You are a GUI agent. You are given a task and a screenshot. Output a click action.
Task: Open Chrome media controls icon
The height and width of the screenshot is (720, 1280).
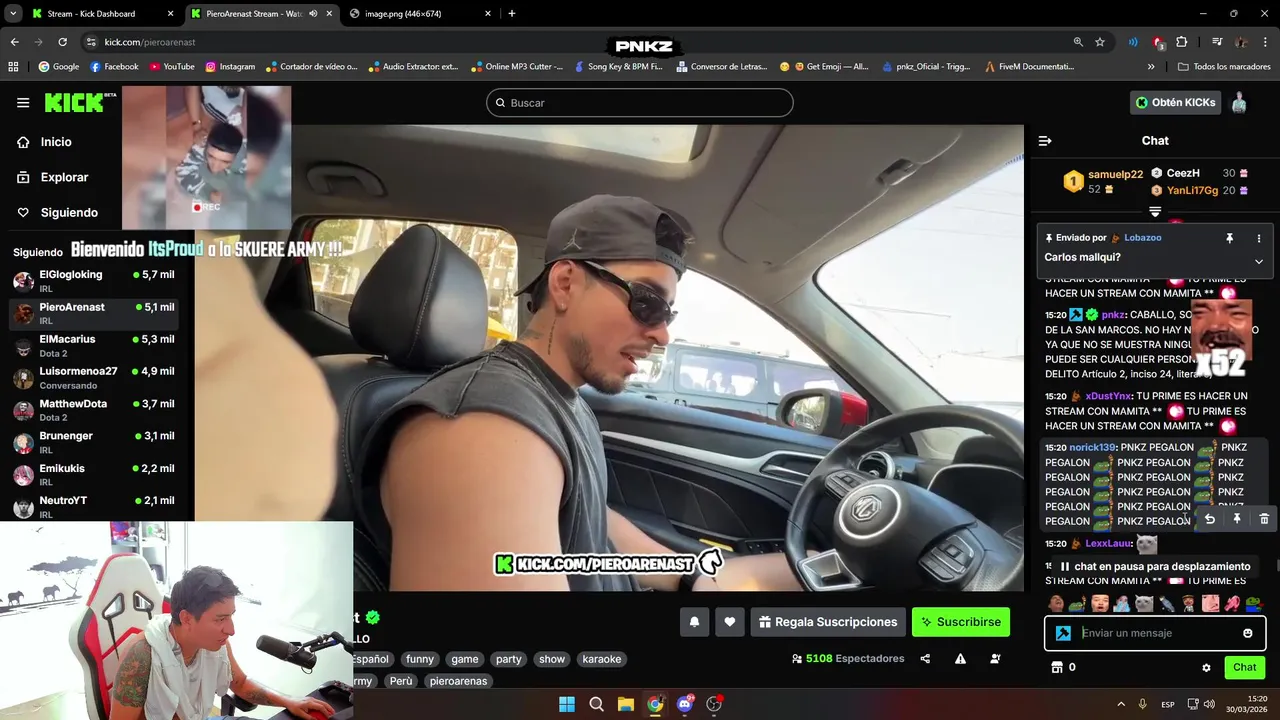[1217, 42]
